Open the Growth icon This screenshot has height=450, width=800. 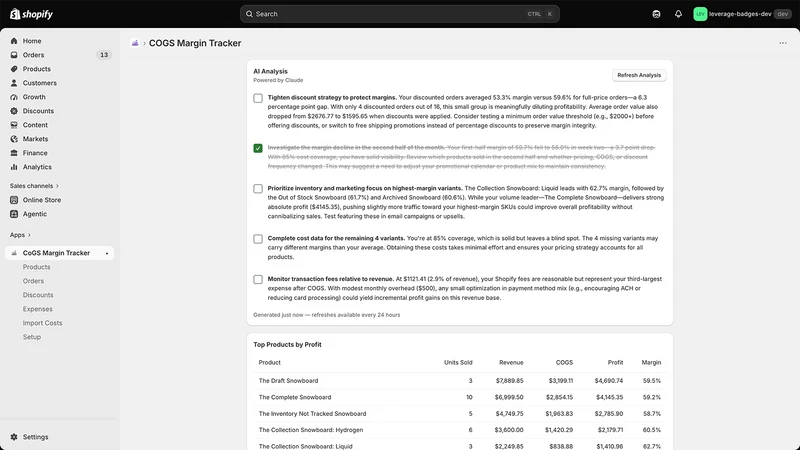(x=14, y=97)
